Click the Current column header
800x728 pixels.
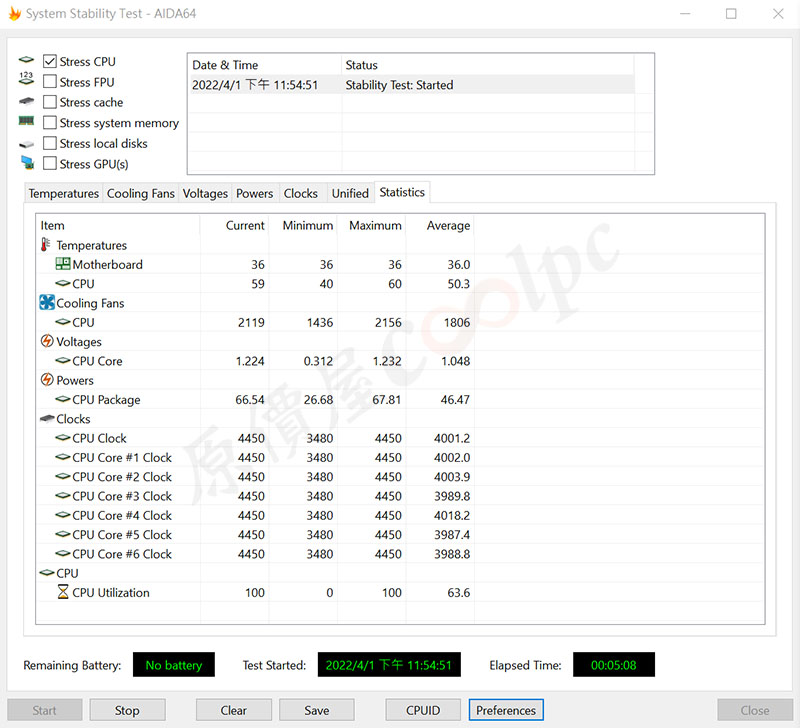235,225
